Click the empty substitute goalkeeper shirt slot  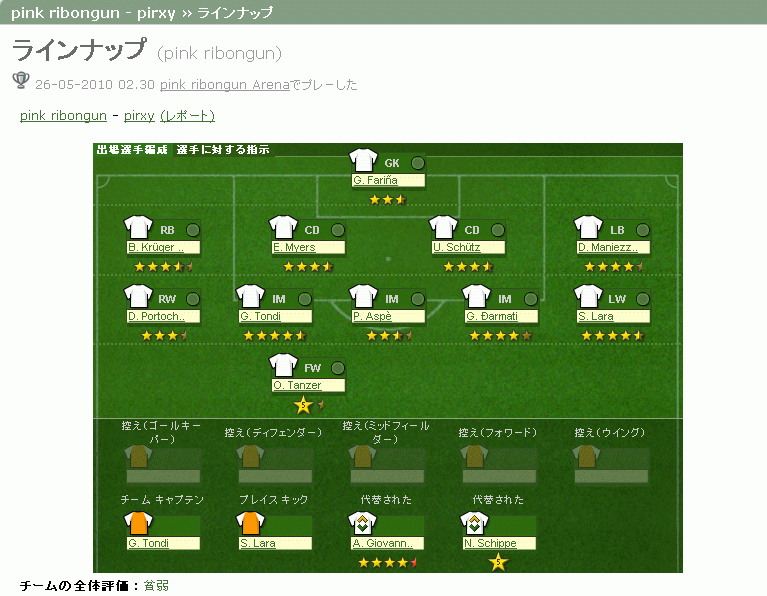[x=138, y=457]
